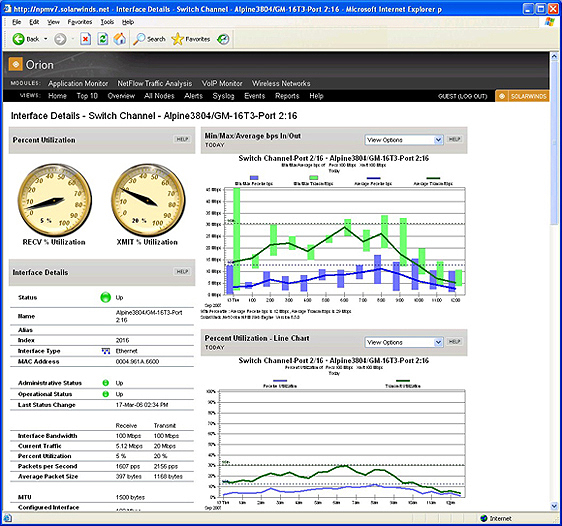Screen dimensions: 562x526
Task: Open the Alerts view
Action: point(194,96)
